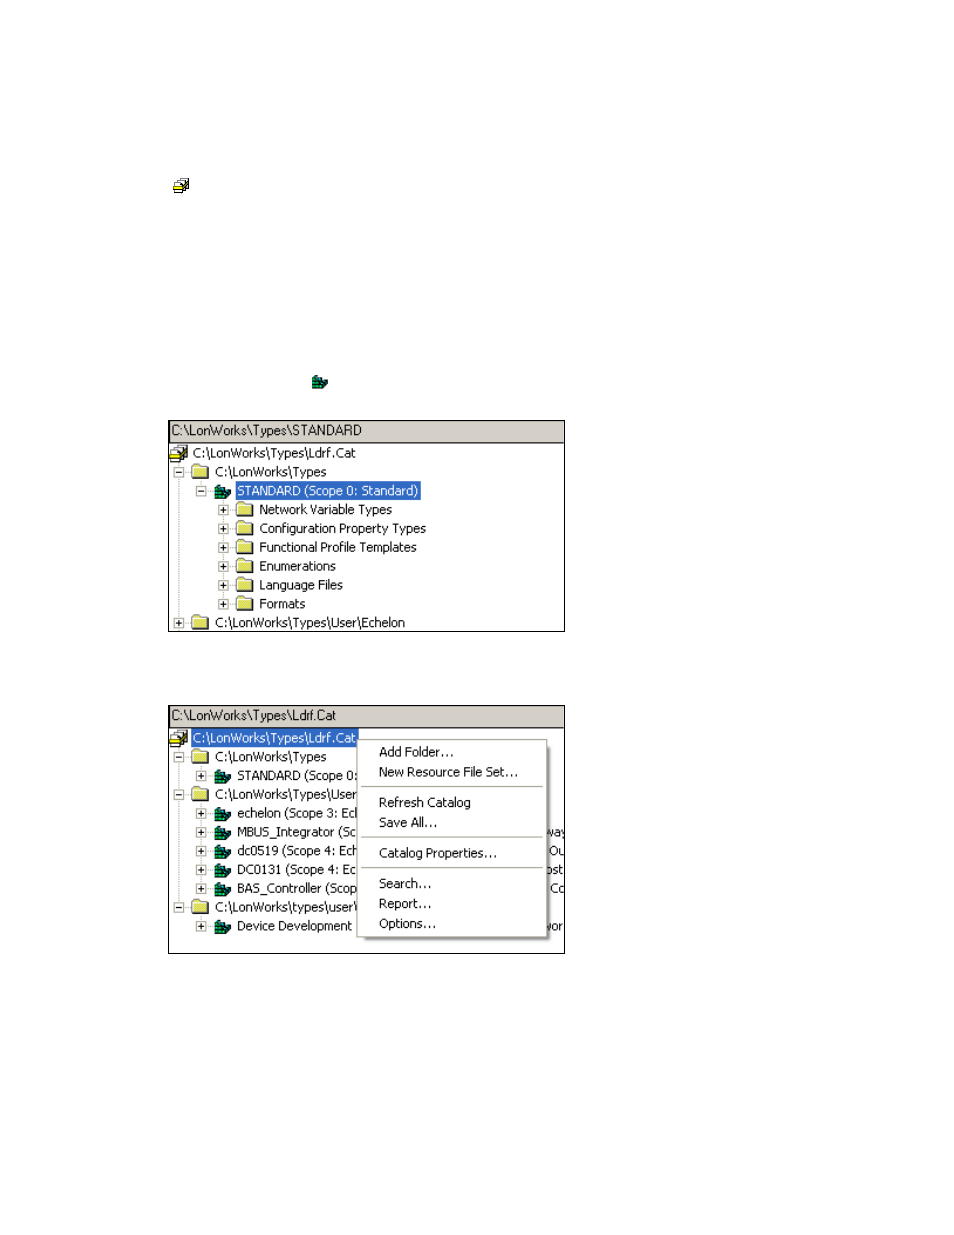Click the Language Files folder icon
The height and width of the screenshot is (1235, 954).
[x=244, y=586]
